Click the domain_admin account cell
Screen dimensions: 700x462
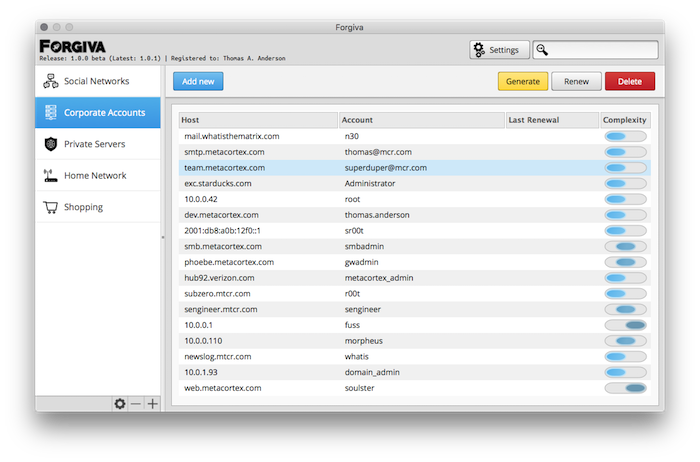[x=372, y=372]
